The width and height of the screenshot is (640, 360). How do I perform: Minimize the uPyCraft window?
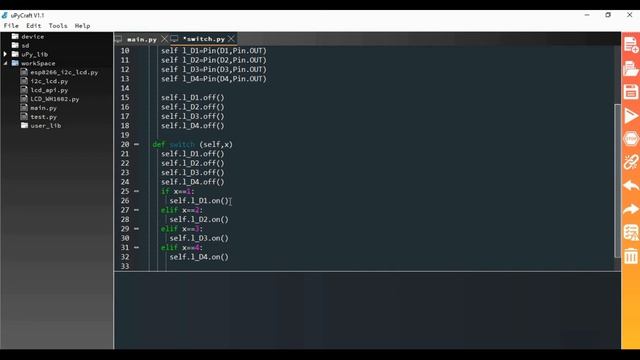tap(587, 15)
